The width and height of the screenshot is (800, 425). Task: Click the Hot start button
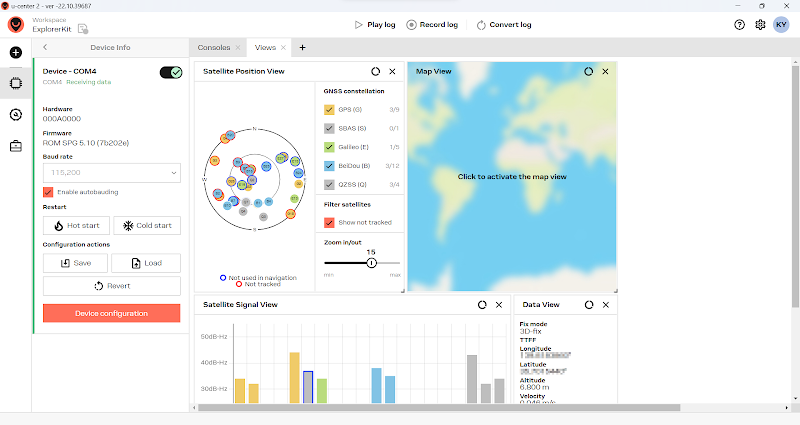pyautogui.click(x=77, y=226)
